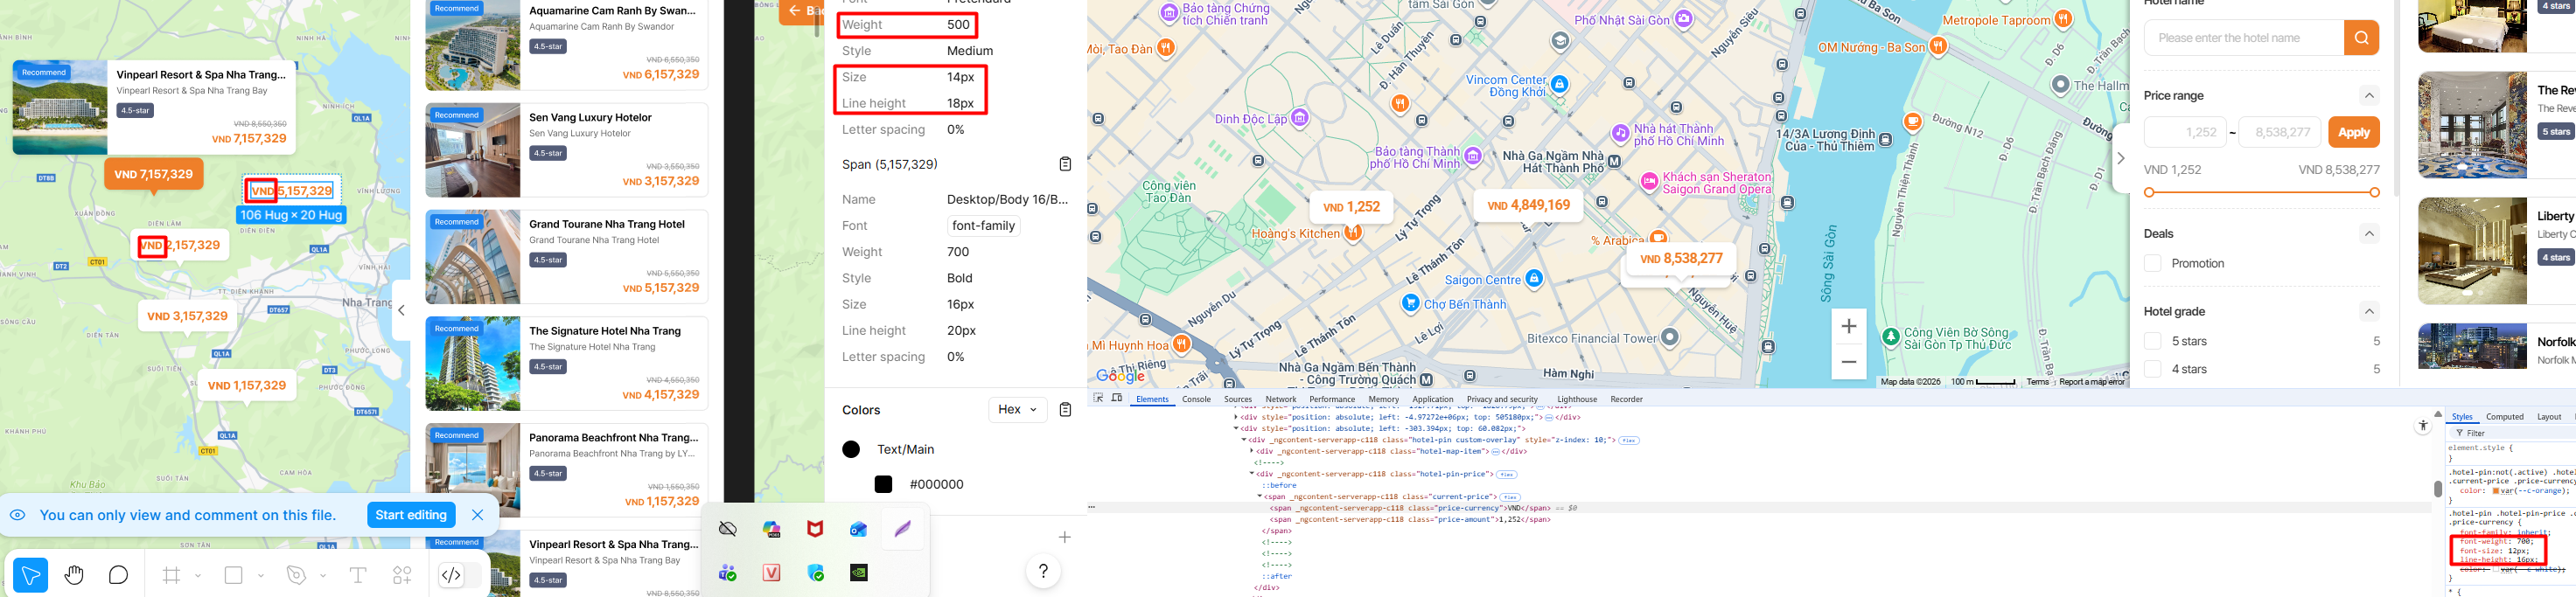Image resolution: width=2576 pixels, height=597 pixels.
Task: Click the map zoom out button
Action: [1848, 362]
